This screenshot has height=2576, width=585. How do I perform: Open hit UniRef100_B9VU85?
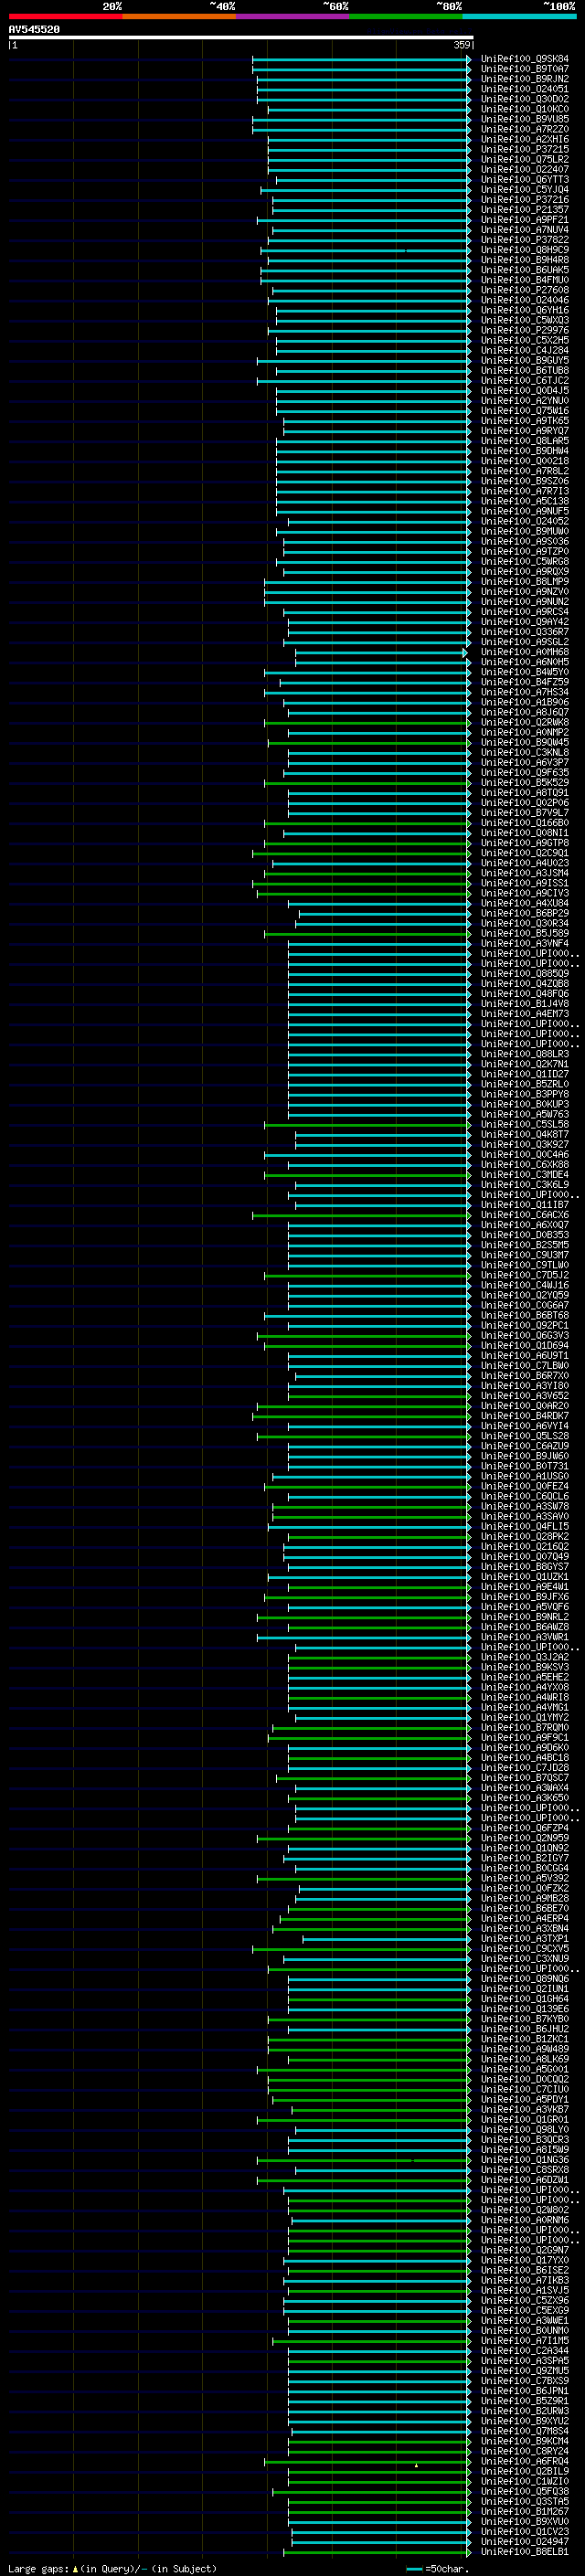click(525, 119)
